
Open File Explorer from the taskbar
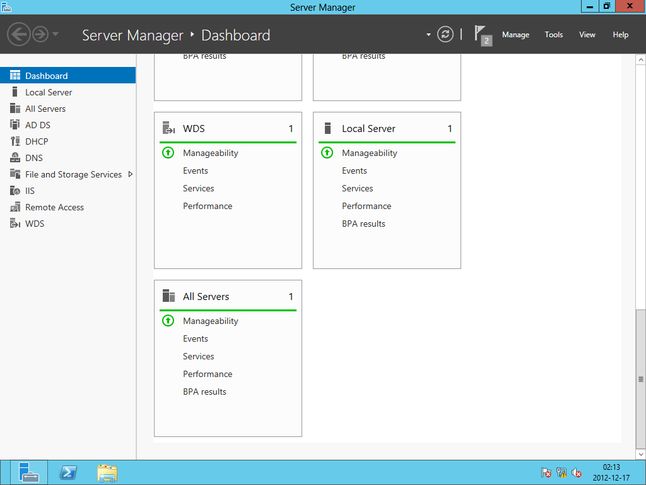107,473
